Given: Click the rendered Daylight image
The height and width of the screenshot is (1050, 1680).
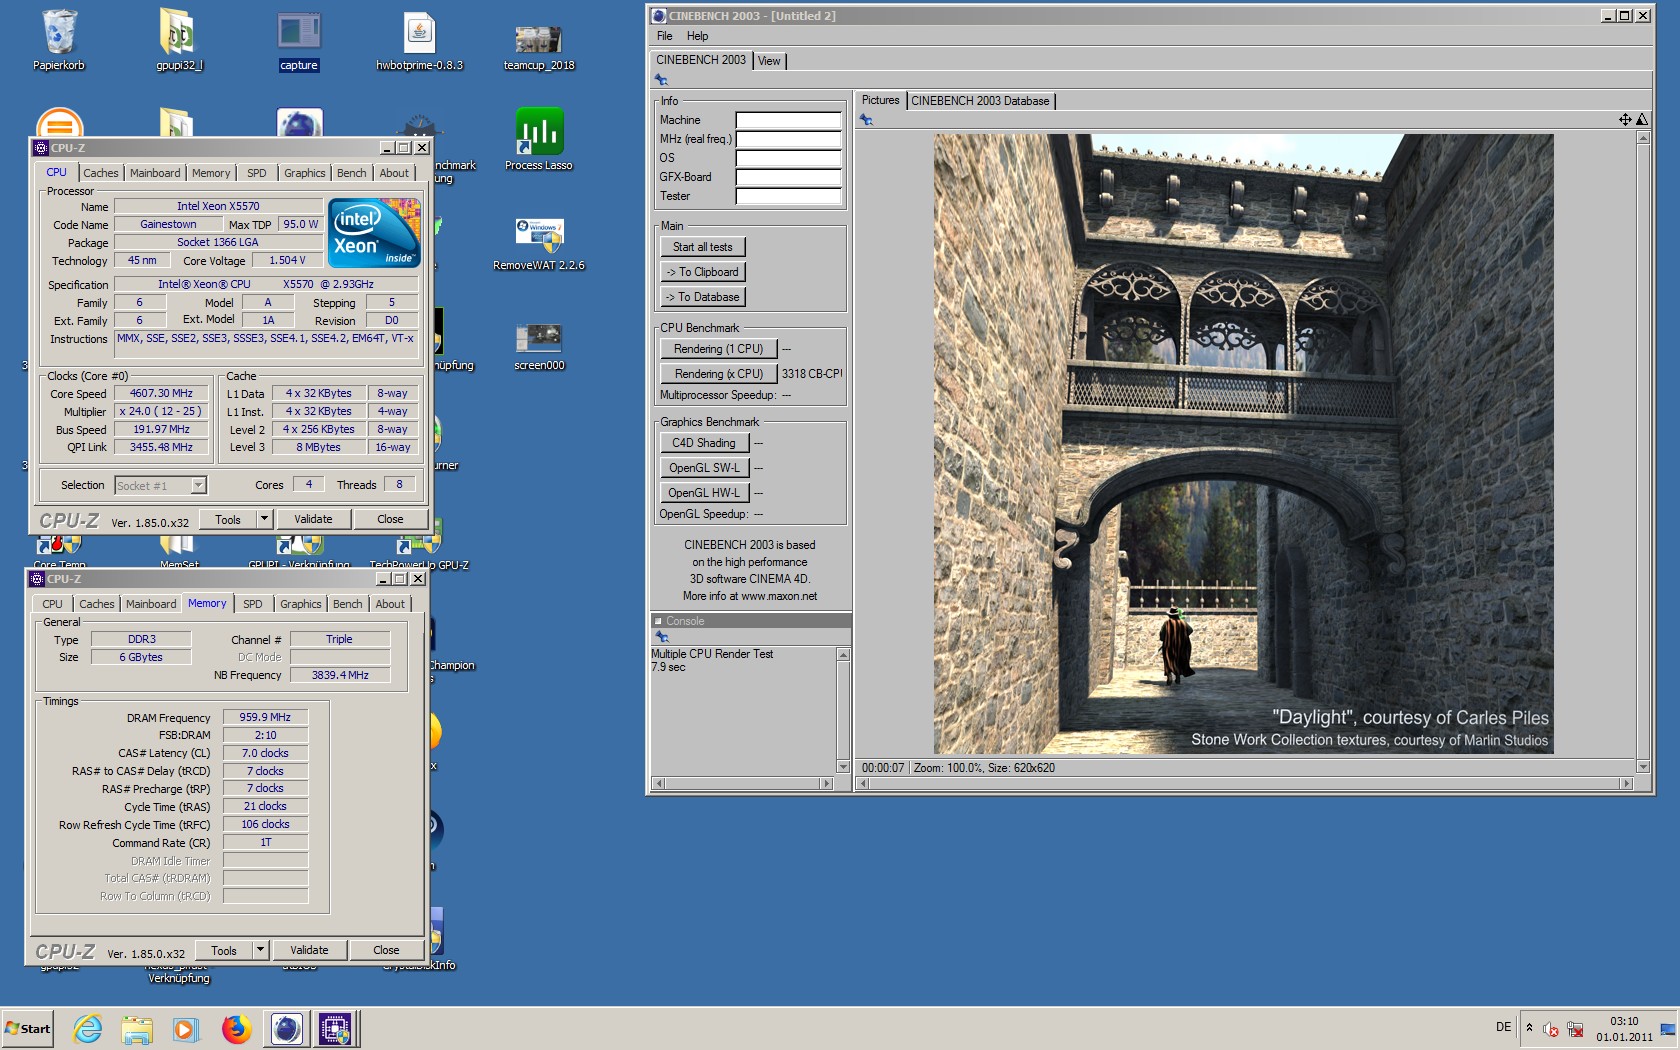Looking at the screenshot, I should point(1243,443).
